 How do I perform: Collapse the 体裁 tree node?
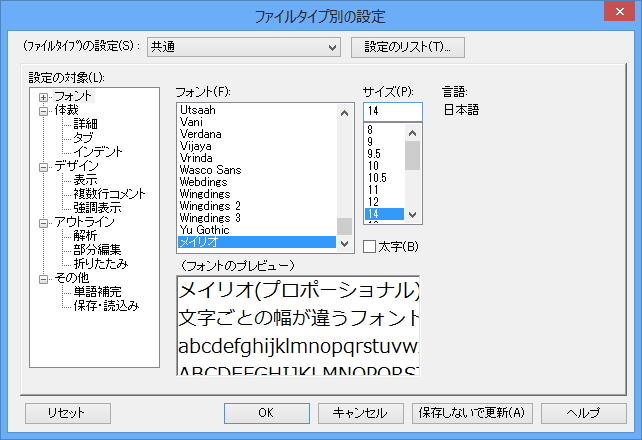click(x=43, y=111)
